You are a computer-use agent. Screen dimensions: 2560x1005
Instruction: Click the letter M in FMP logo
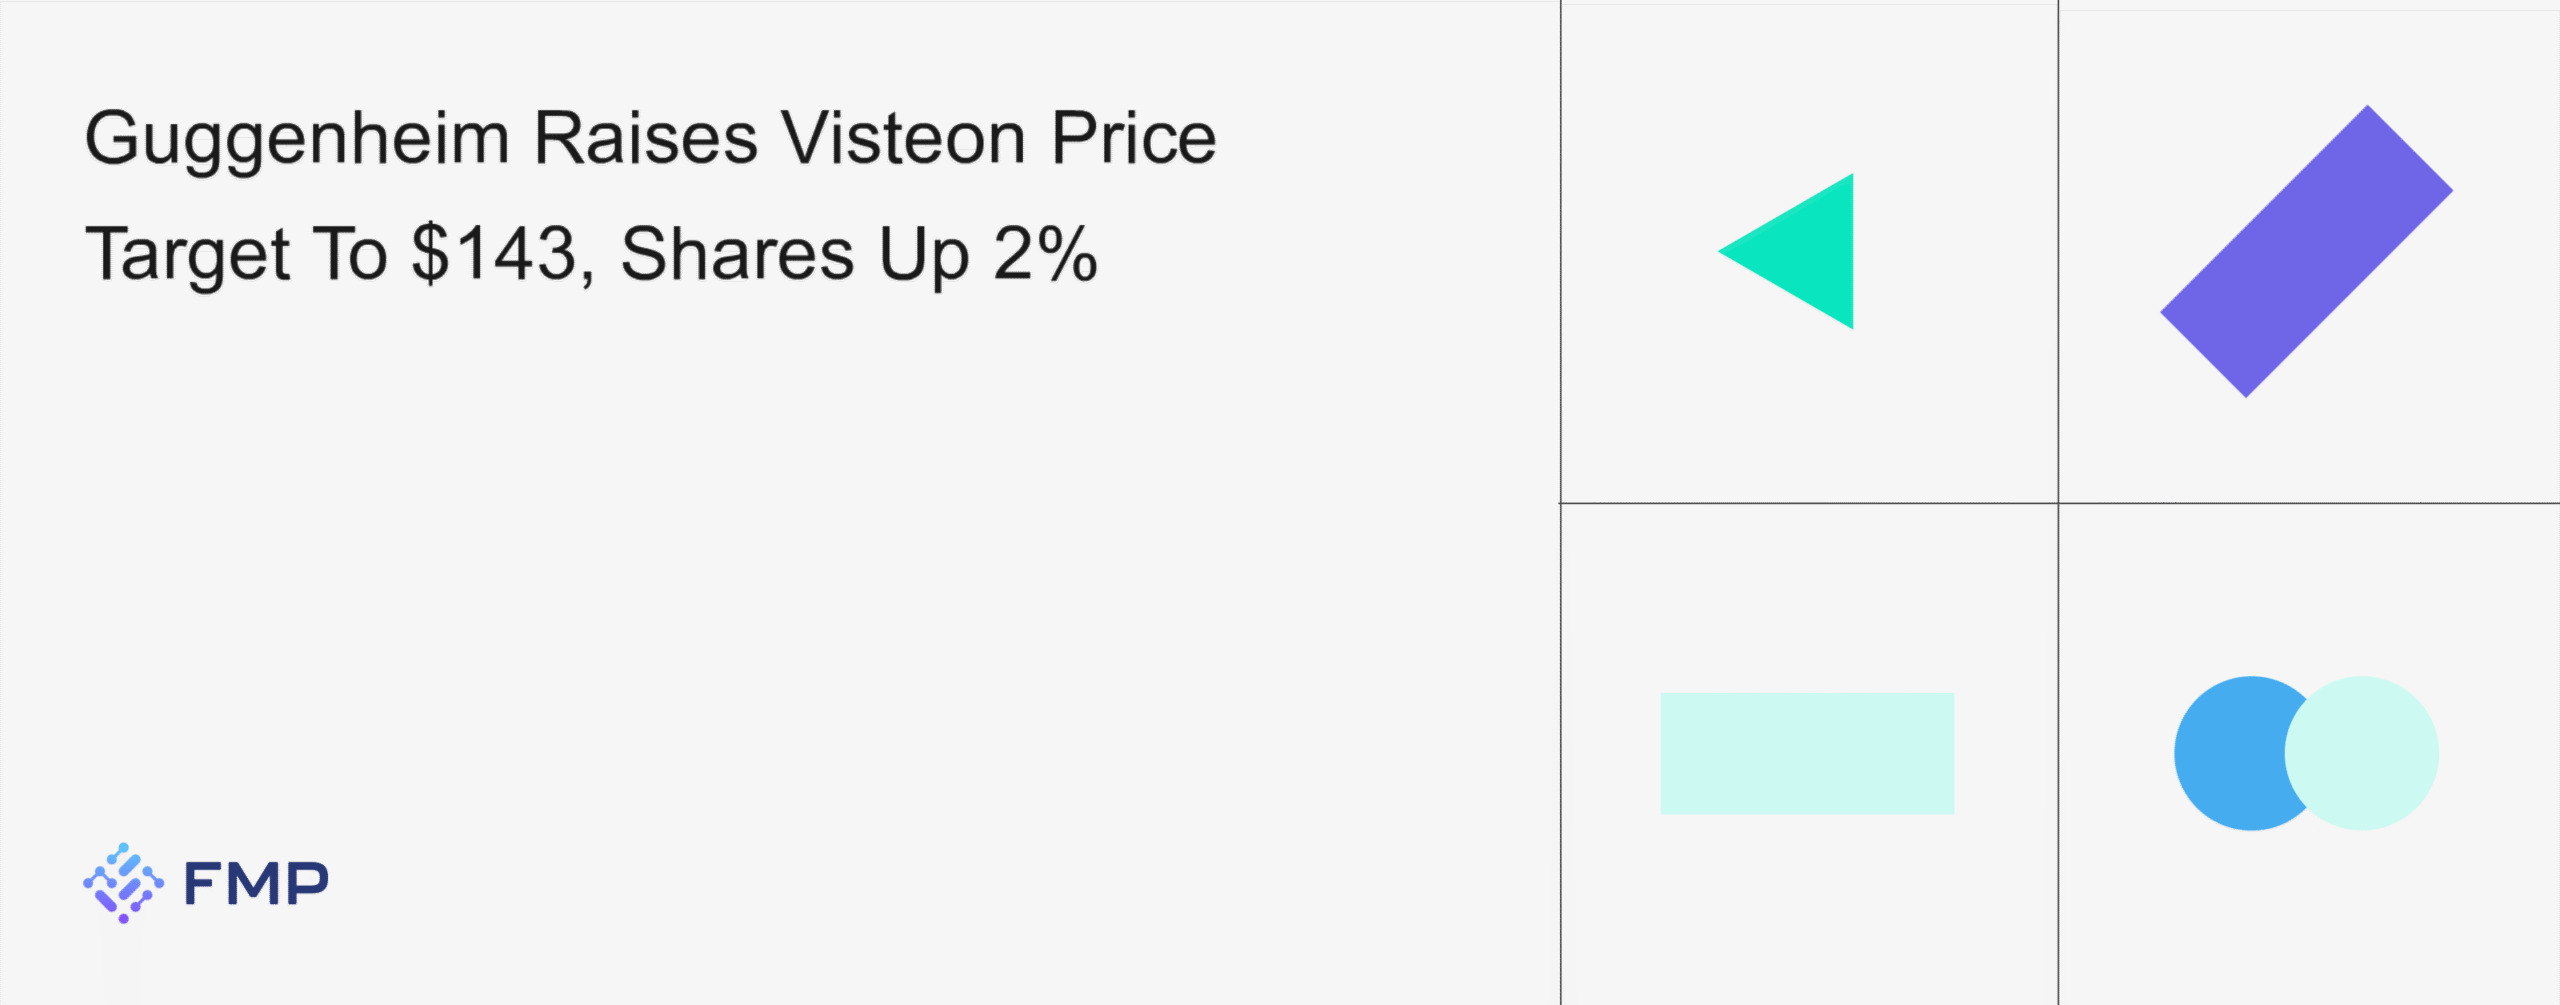point(255,884)
